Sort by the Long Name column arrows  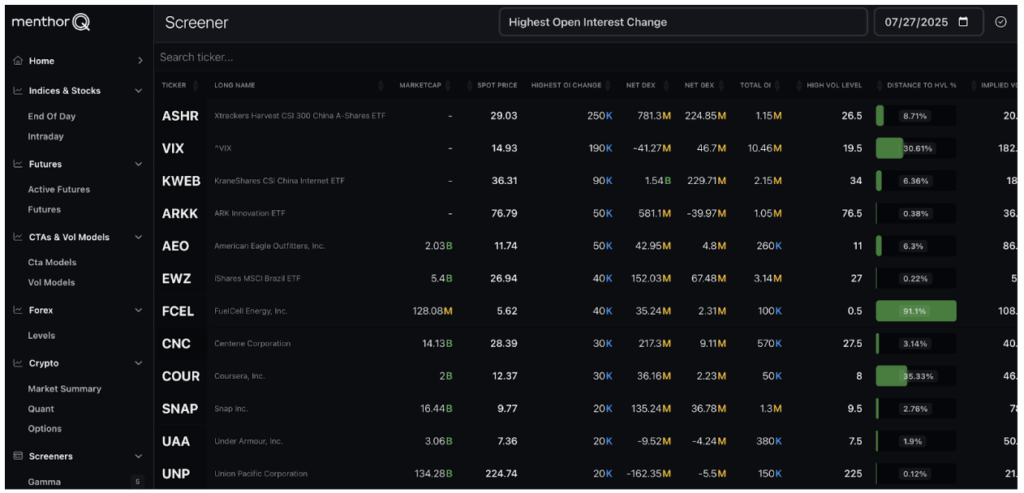(x=381, y=85)
